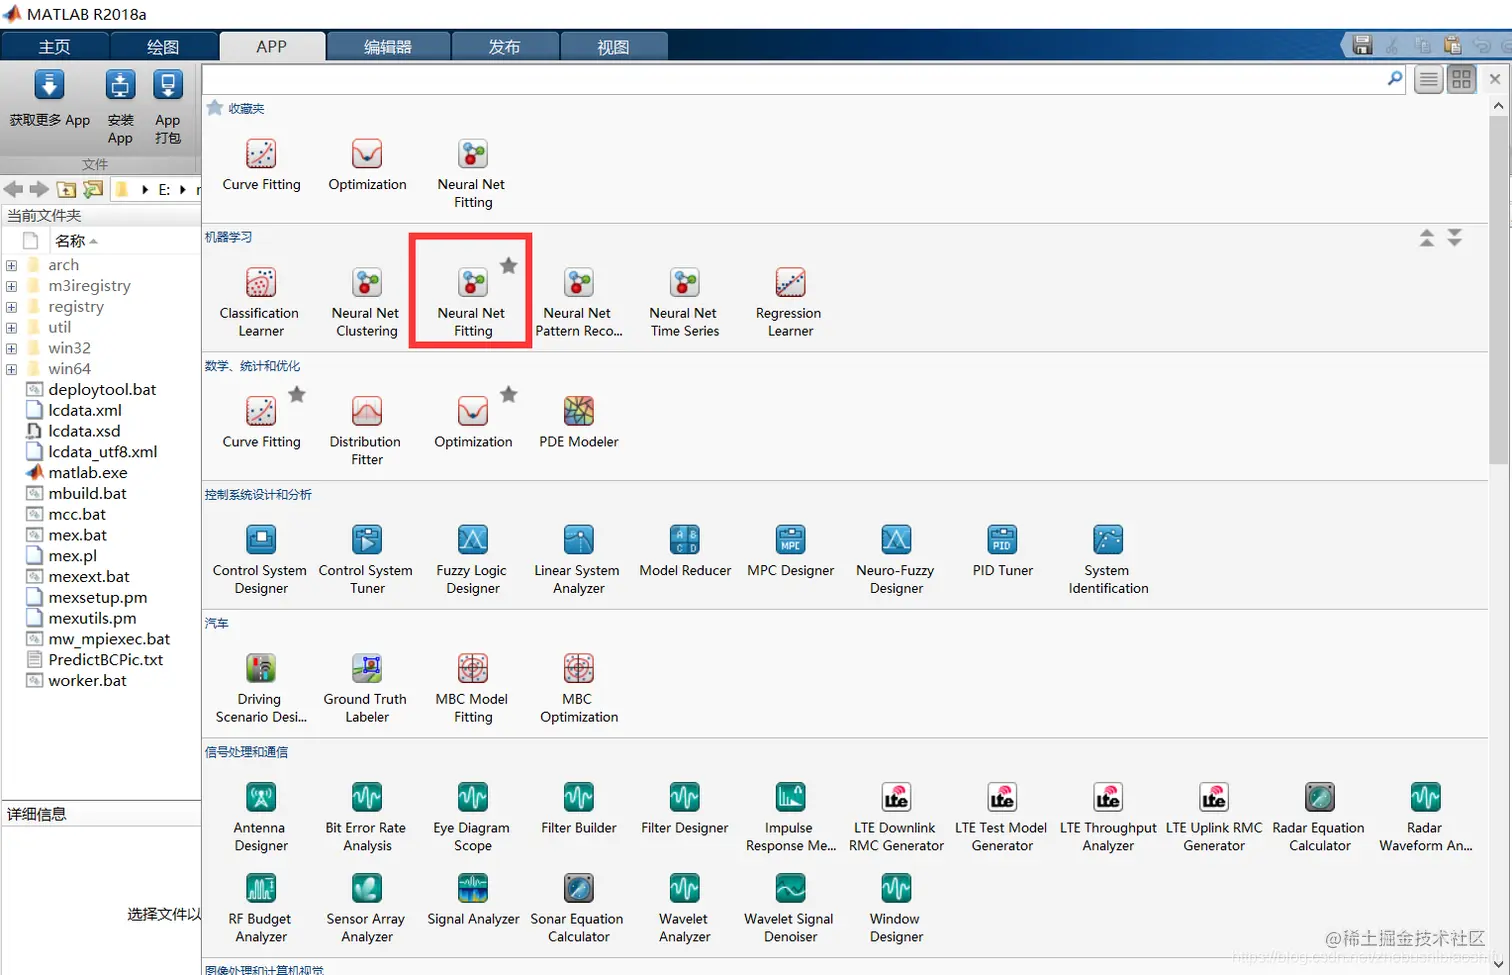Open Classification Learner app
Viewport: 1512px width, 975px height.
click(260, 301)
